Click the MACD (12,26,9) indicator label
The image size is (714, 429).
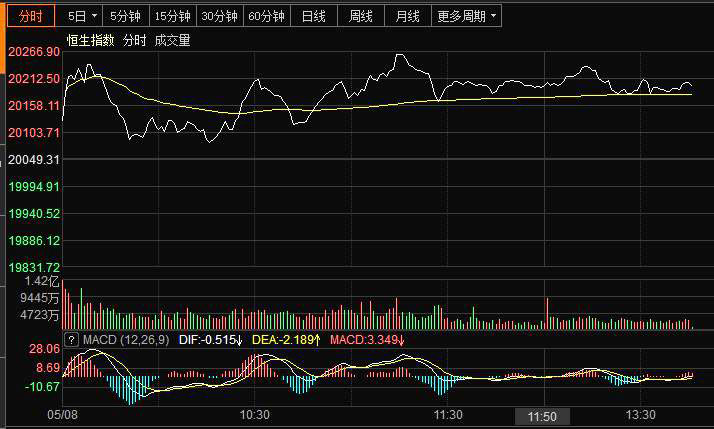(x=126, y=340)
